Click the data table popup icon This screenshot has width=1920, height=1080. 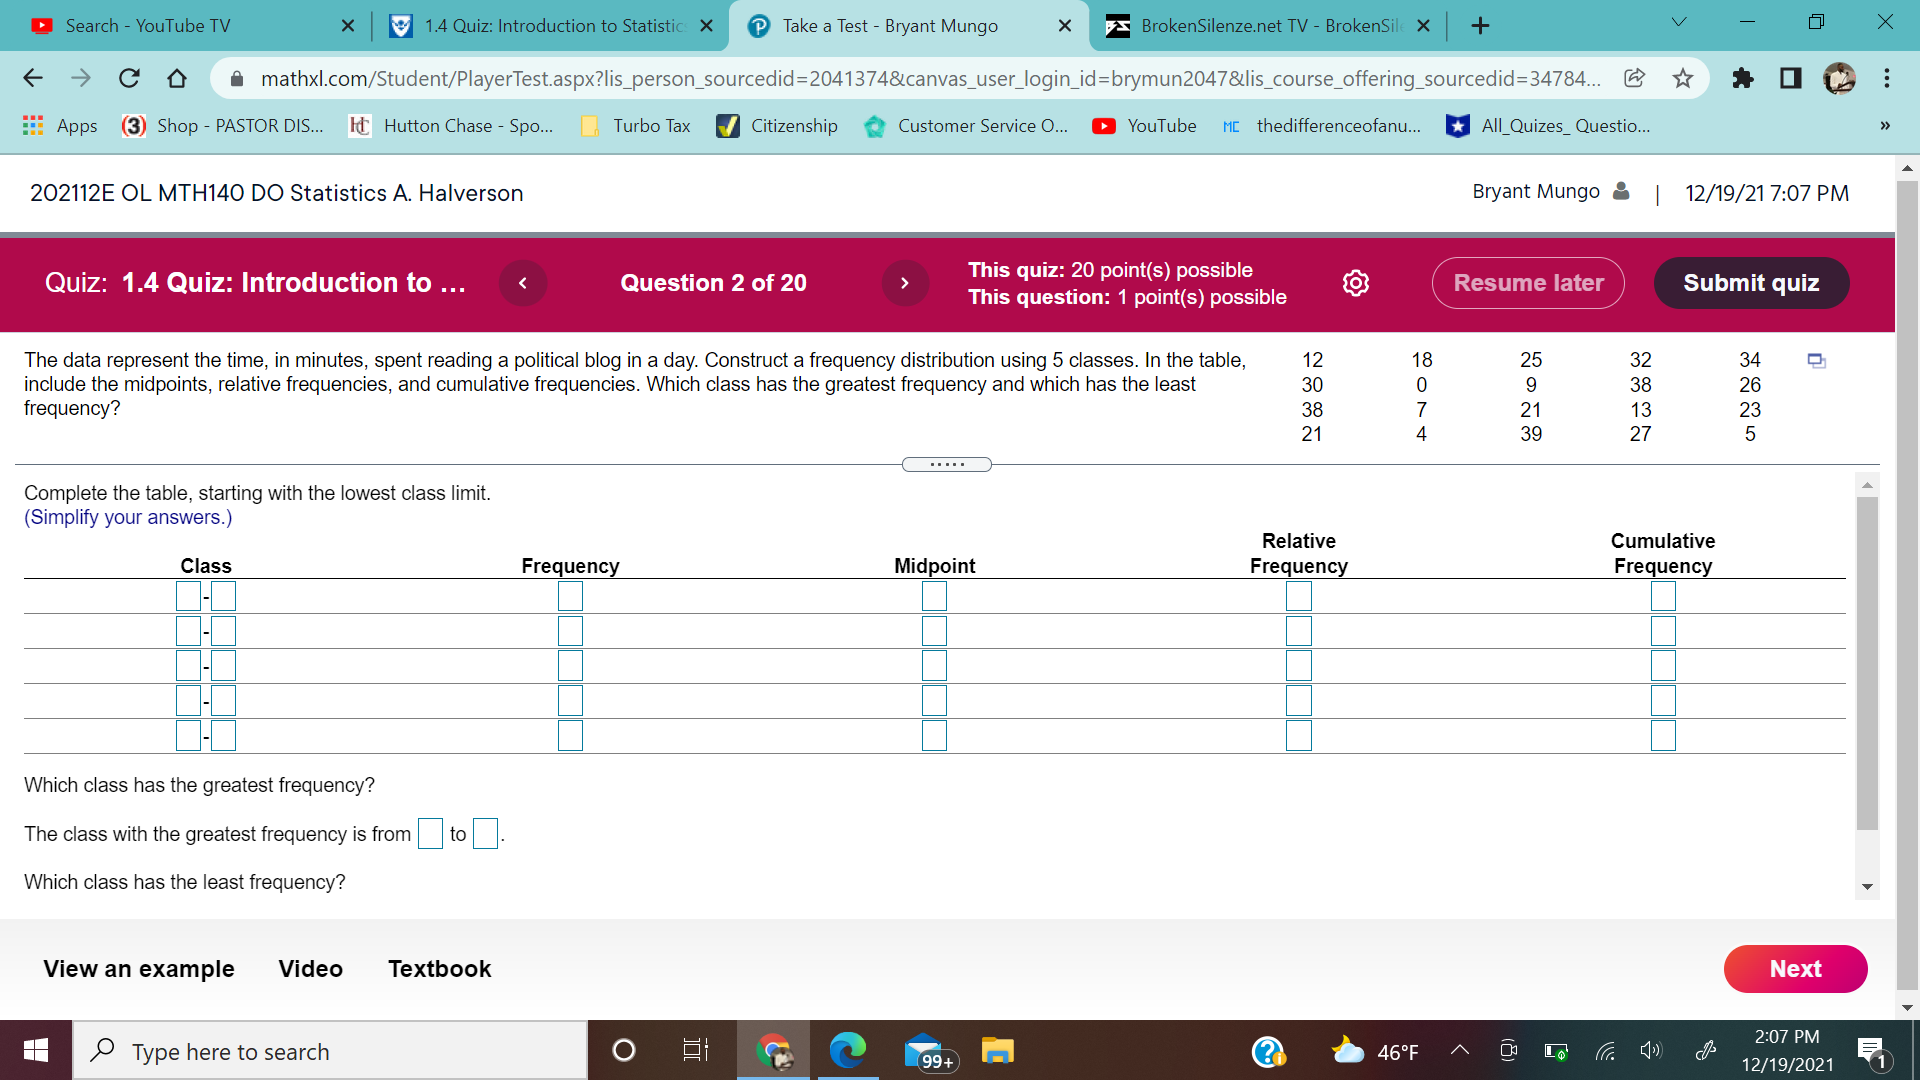click(1816, 361)
